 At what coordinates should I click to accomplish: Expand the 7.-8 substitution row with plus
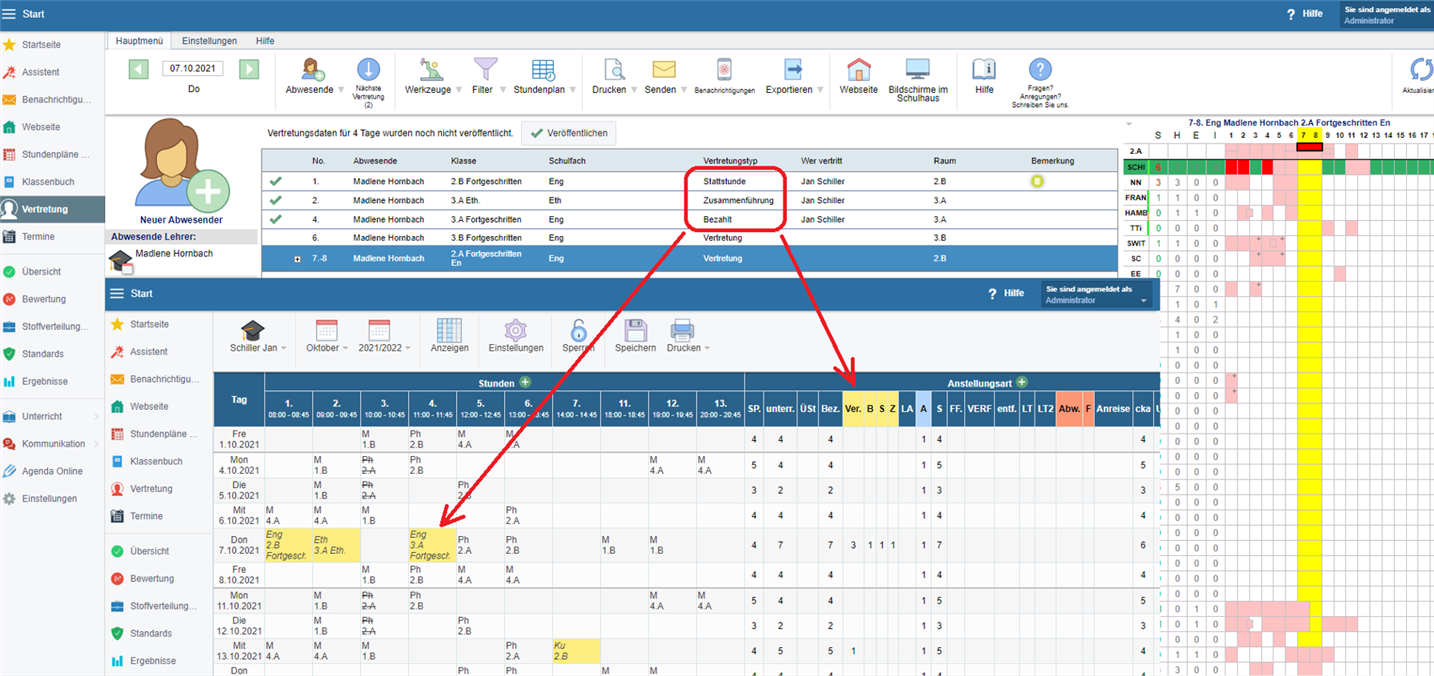point(297,258)
